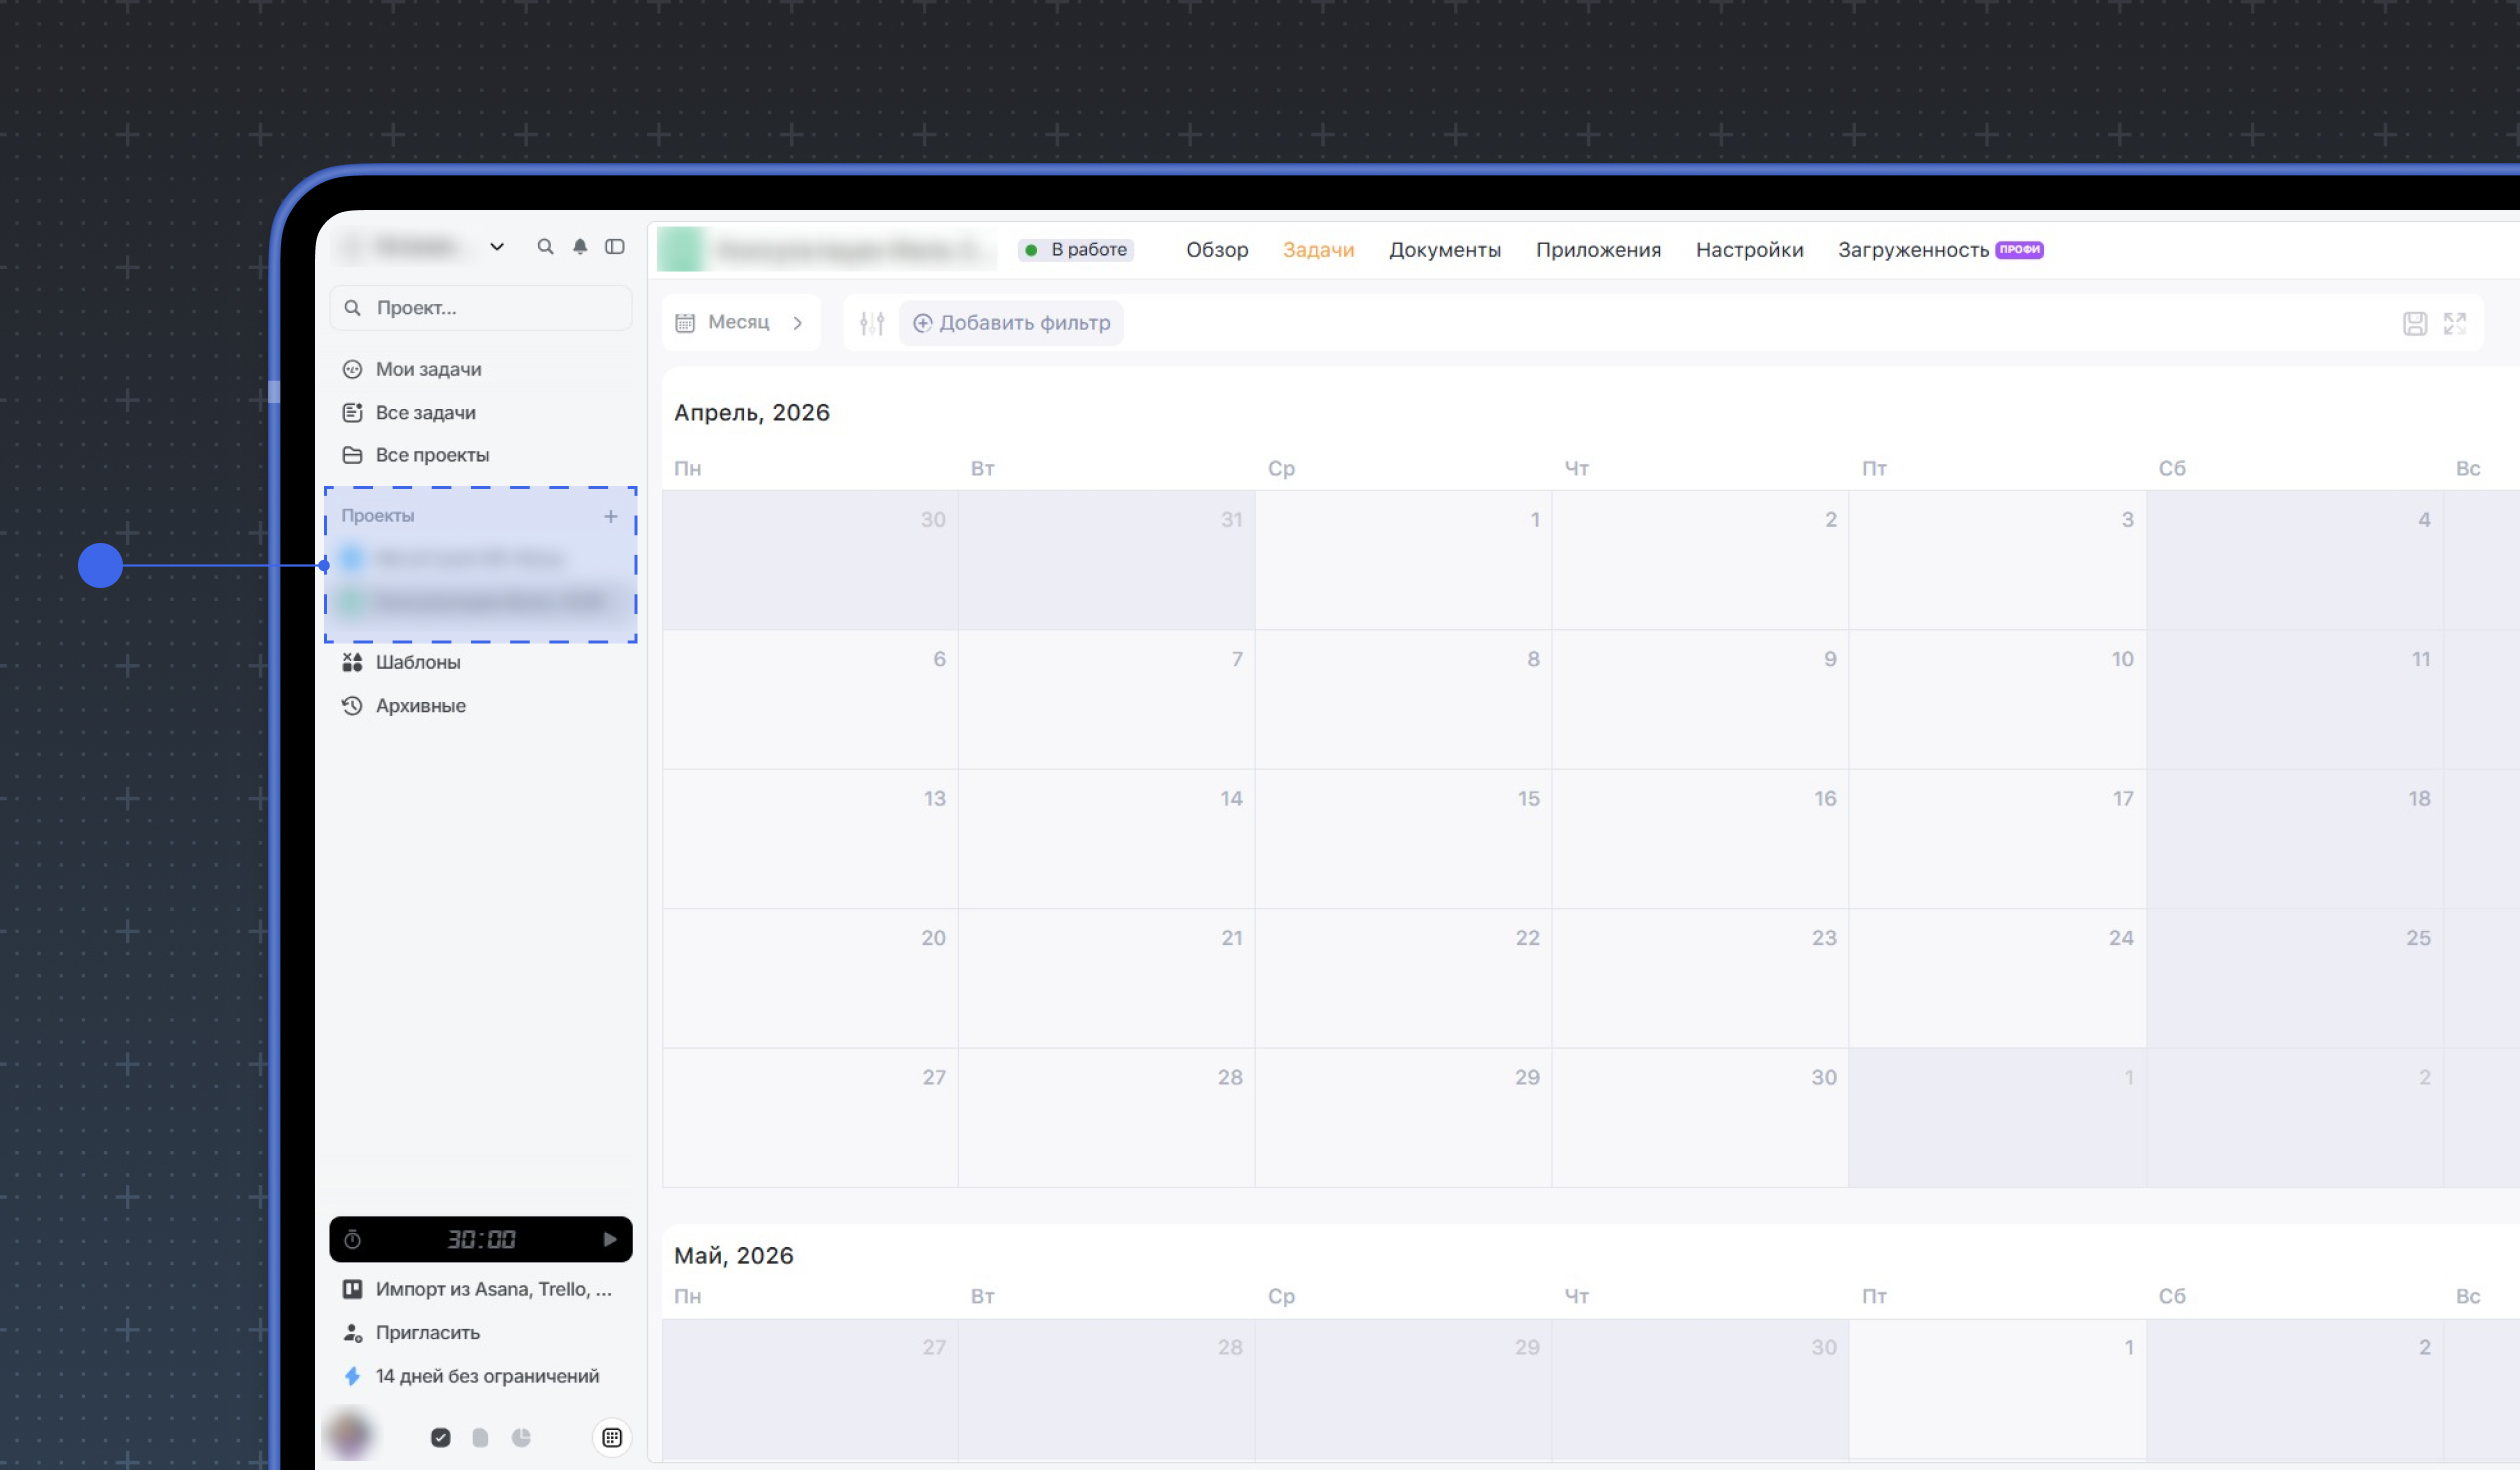Select the pie chart icon at bottom
Viewport: 2520px width, 1470px height.
(521, 1438)
